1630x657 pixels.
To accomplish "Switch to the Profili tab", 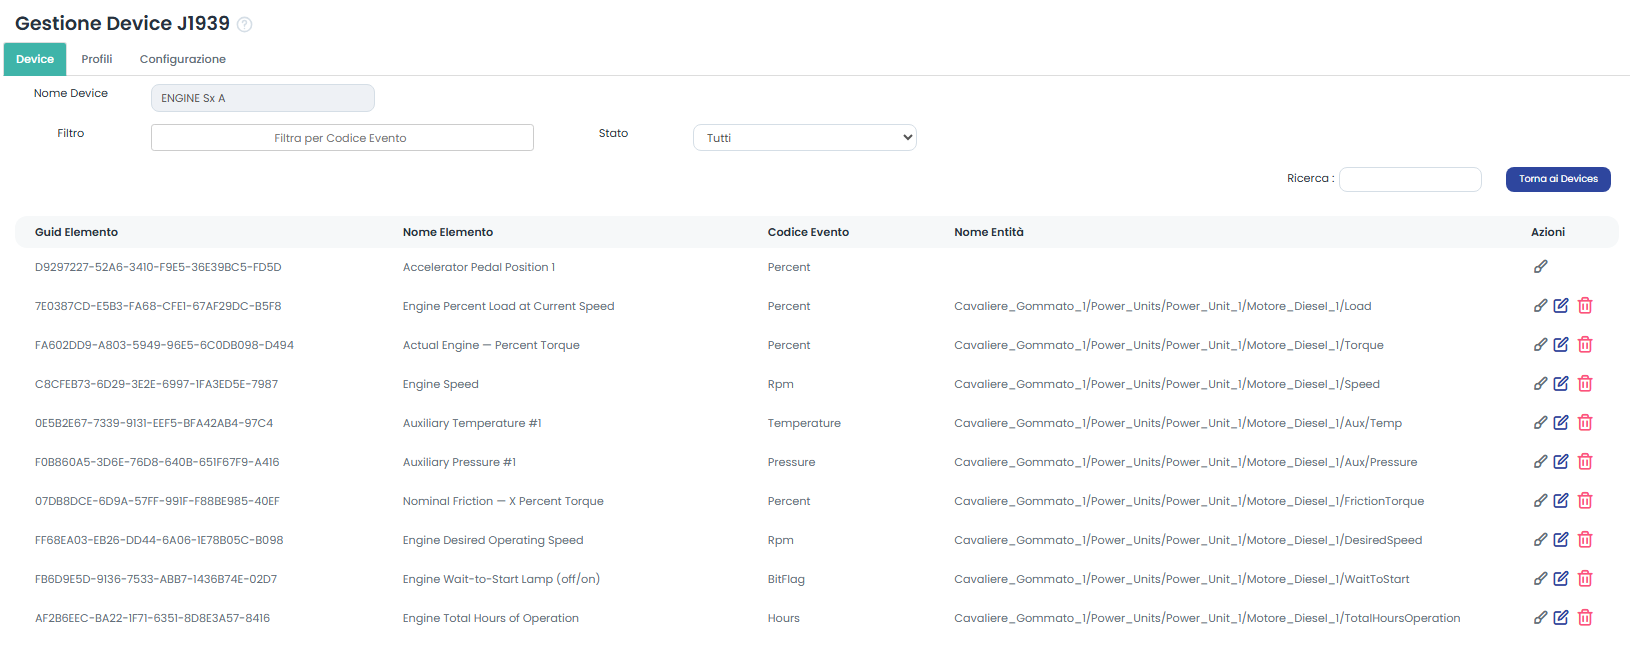I will point(97,59).
